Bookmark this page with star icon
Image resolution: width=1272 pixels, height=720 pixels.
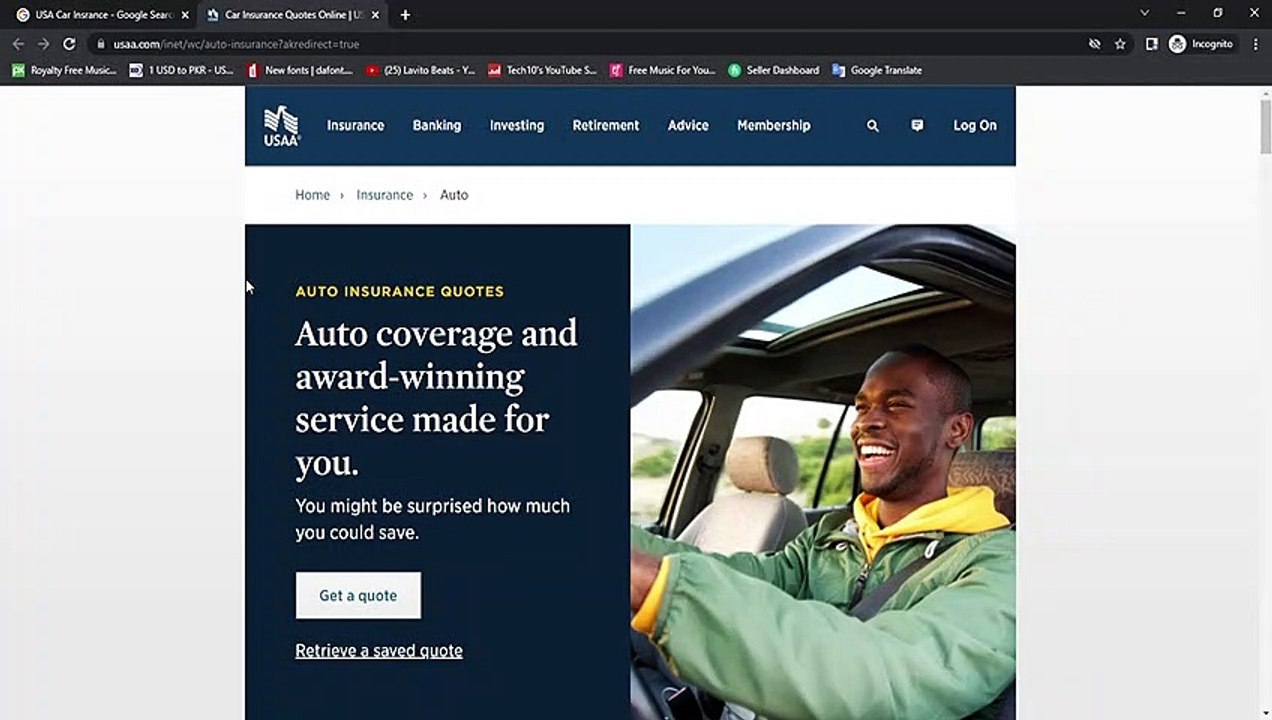(1120, 44)
